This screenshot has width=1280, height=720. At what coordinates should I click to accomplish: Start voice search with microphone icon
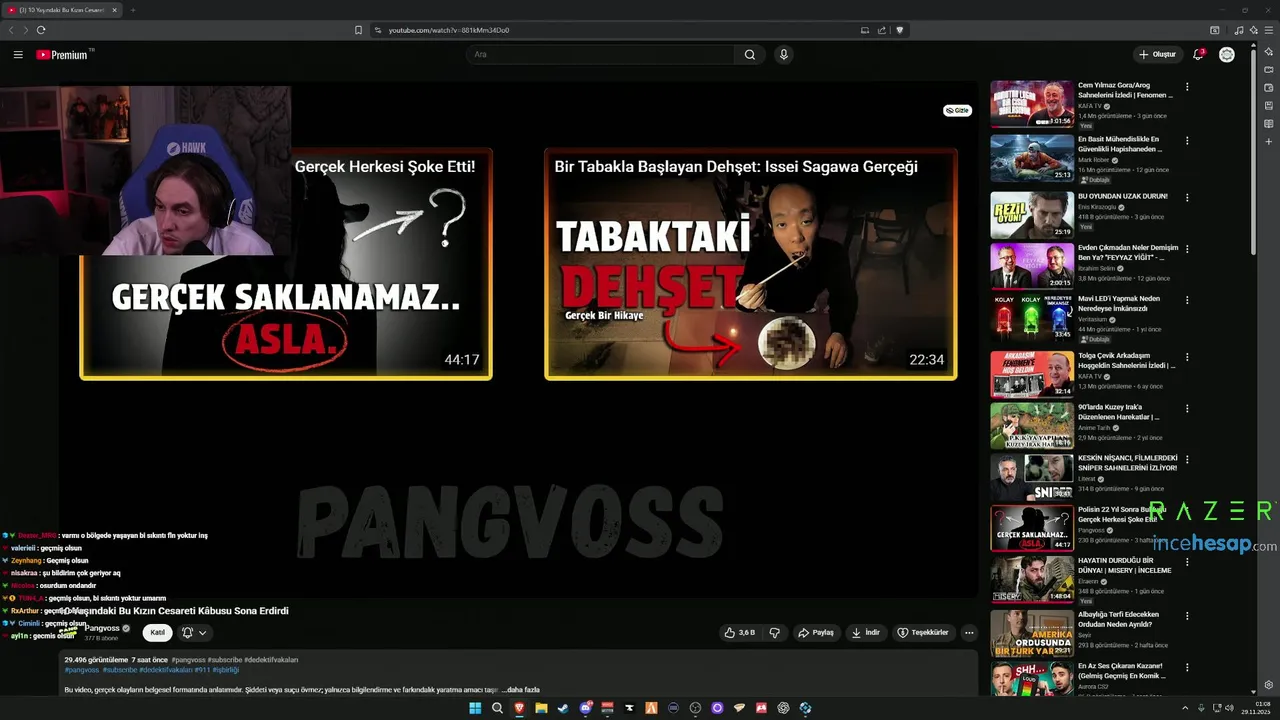point(784,55)
